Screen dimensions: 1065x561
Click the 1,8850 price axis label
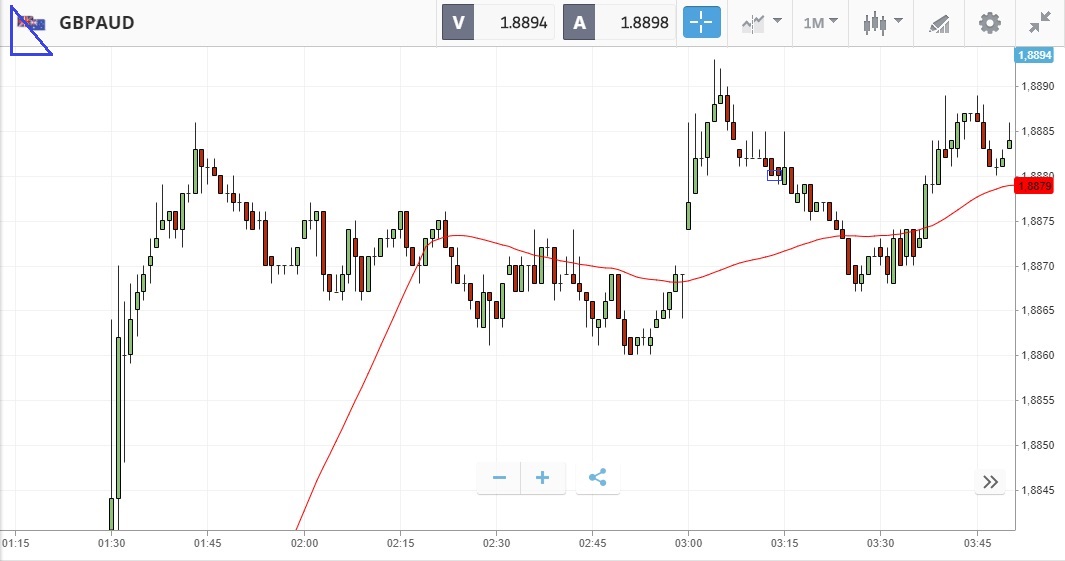pos(1038,445)
